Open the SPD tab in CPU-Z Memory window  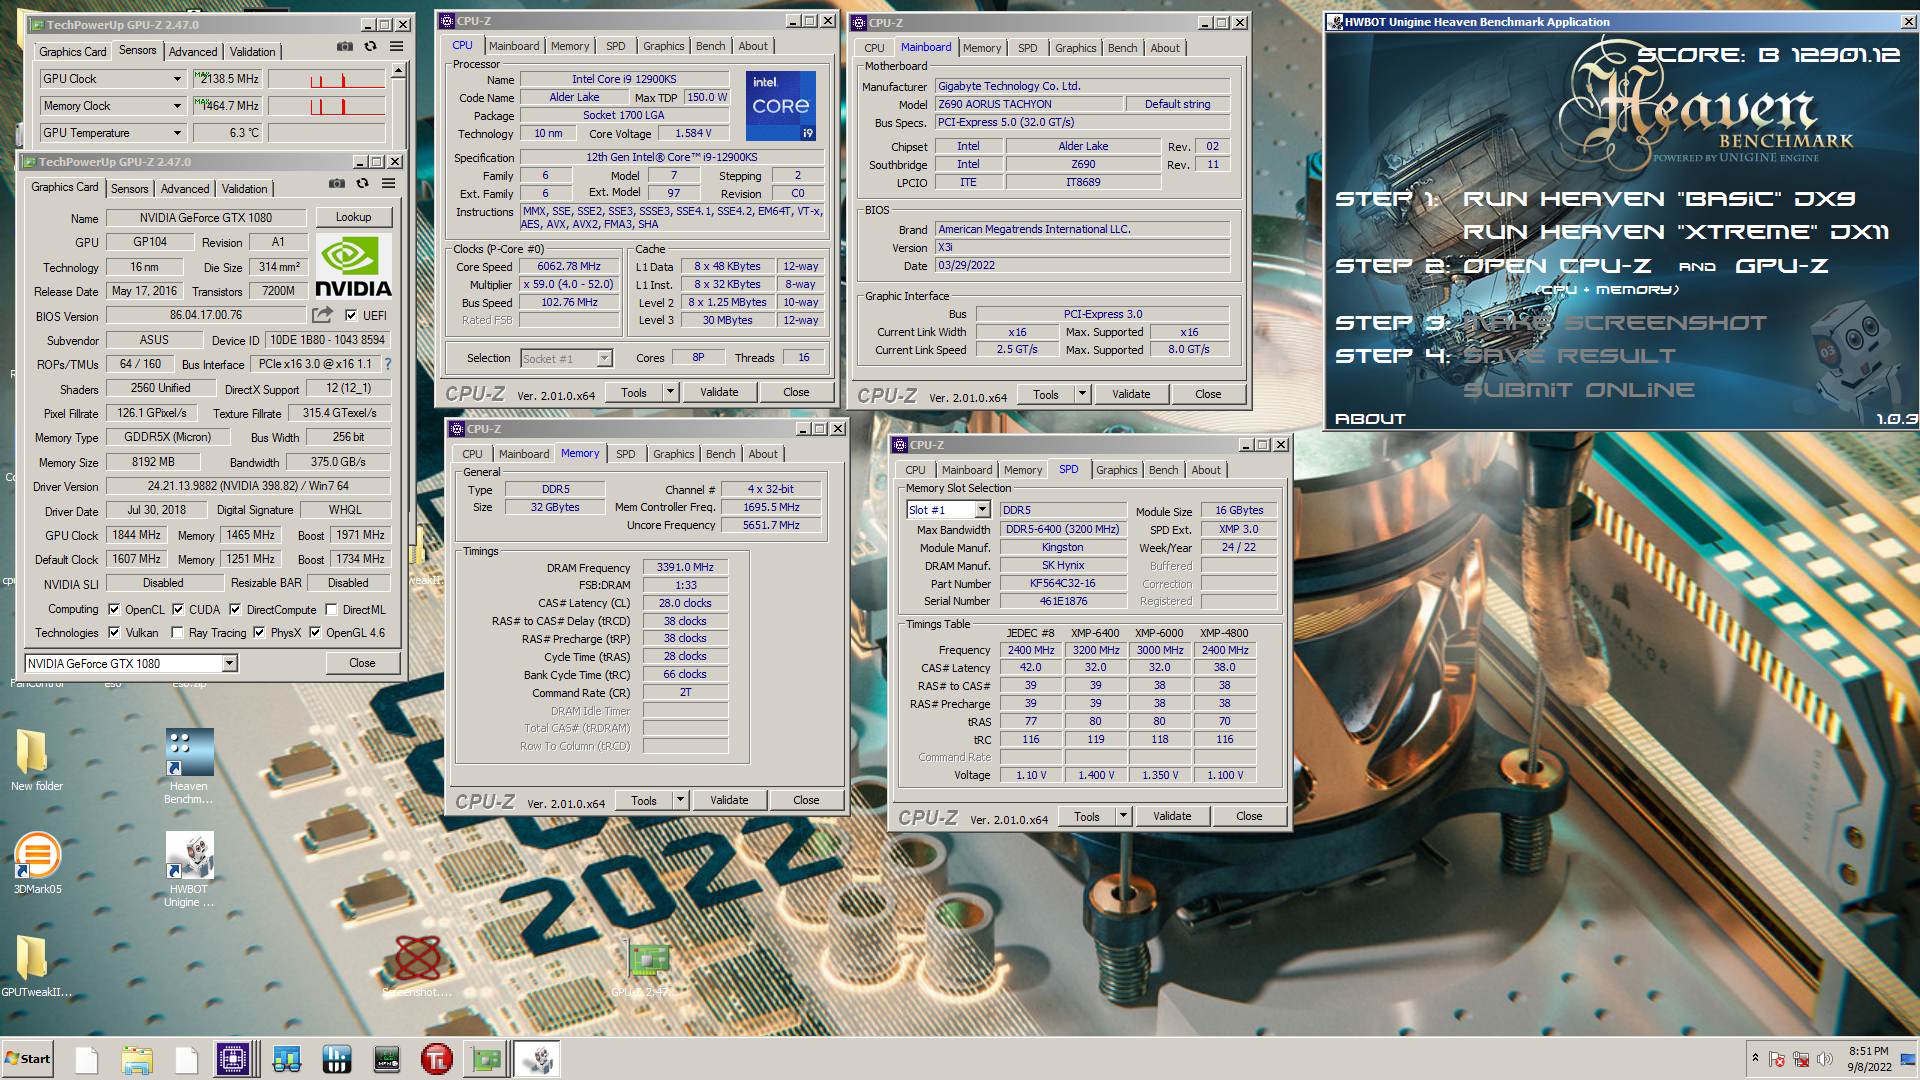(x=625, y=454)
